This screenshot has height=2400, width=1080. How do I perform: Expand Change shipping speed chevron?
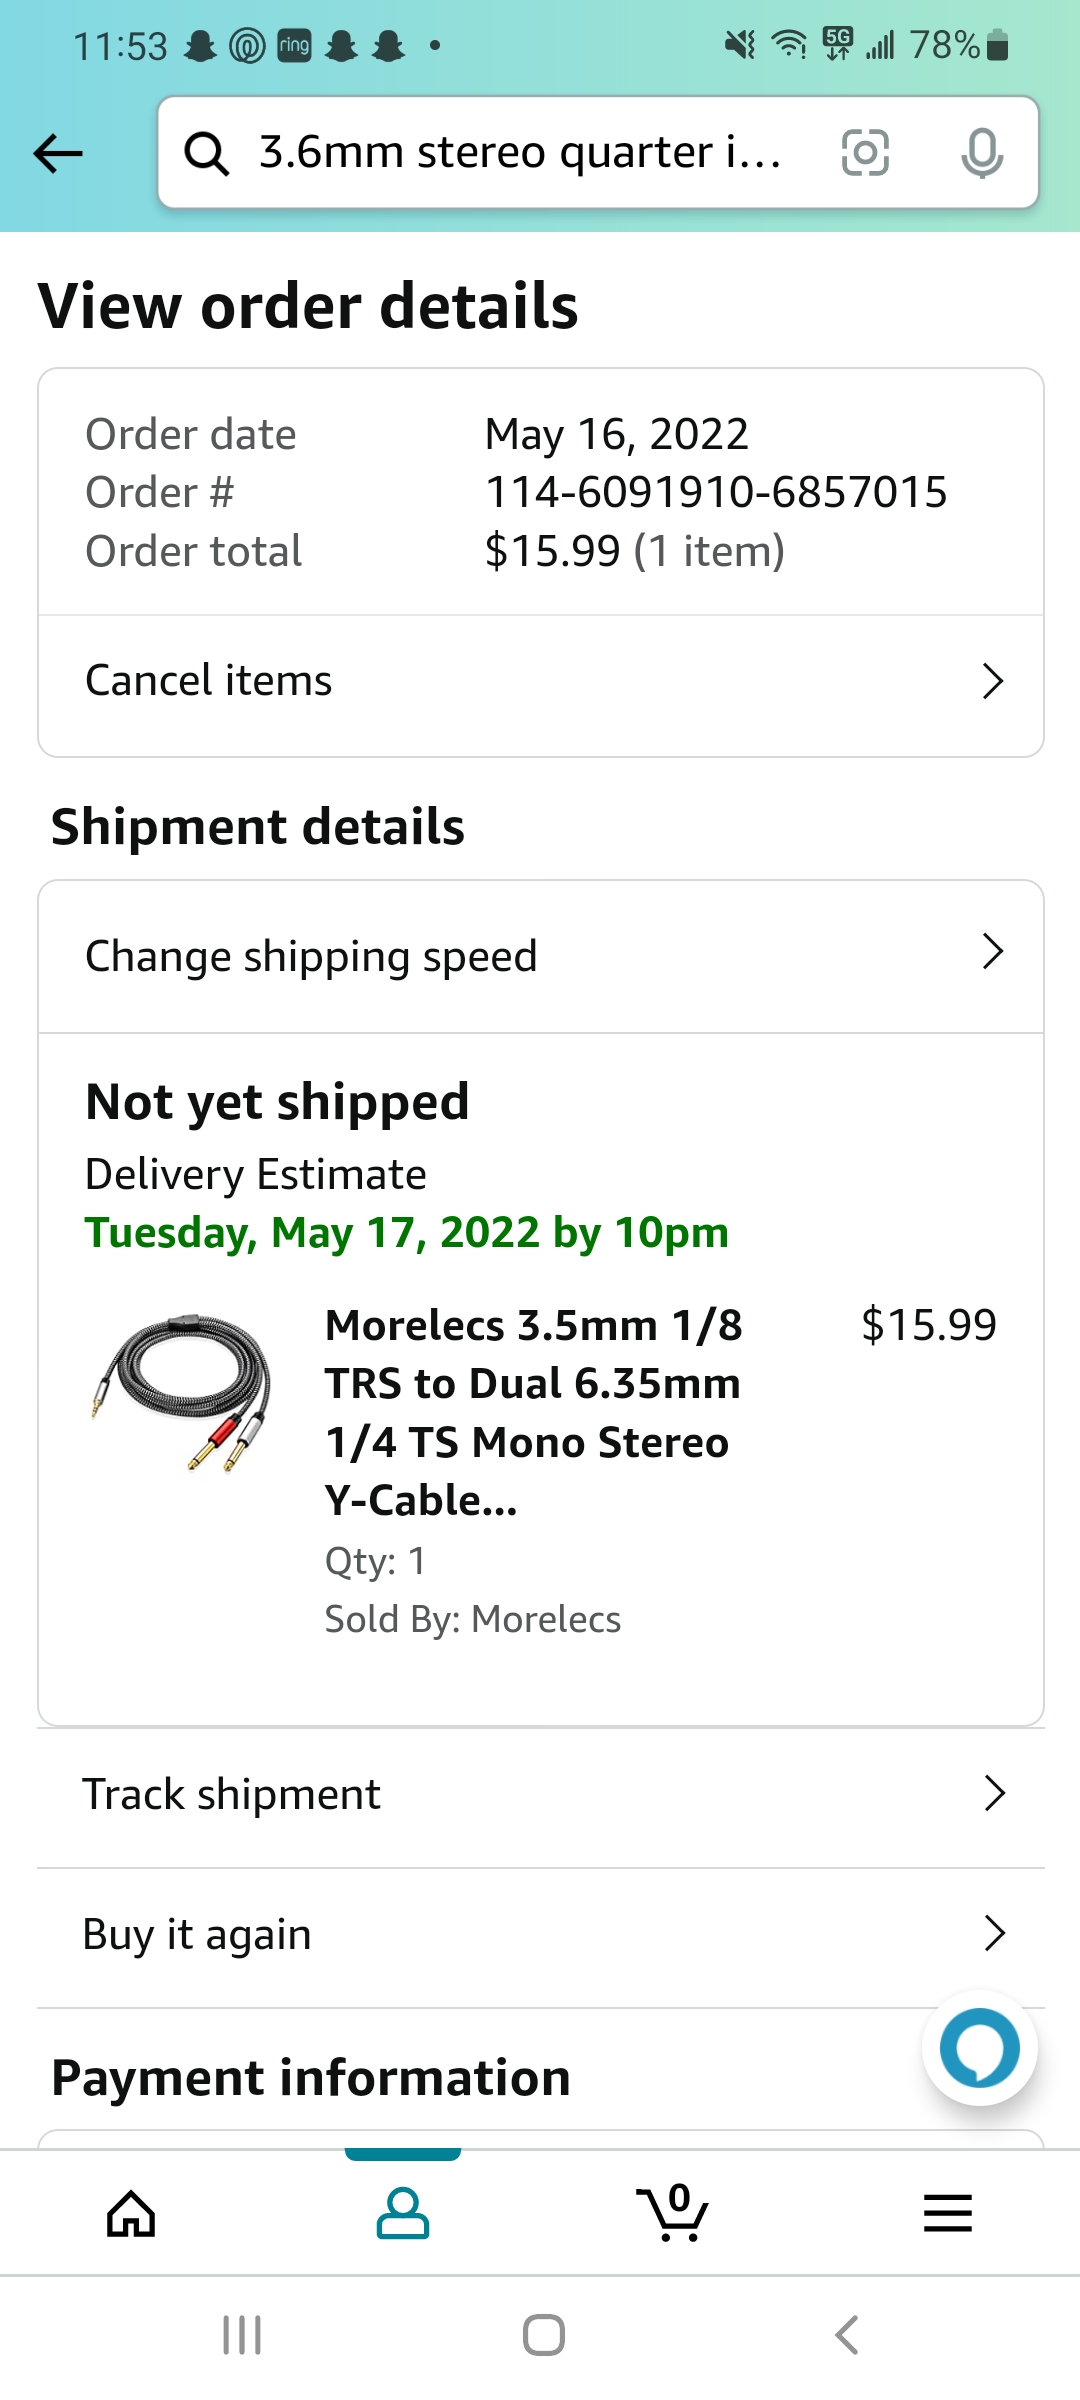[992, 952]
